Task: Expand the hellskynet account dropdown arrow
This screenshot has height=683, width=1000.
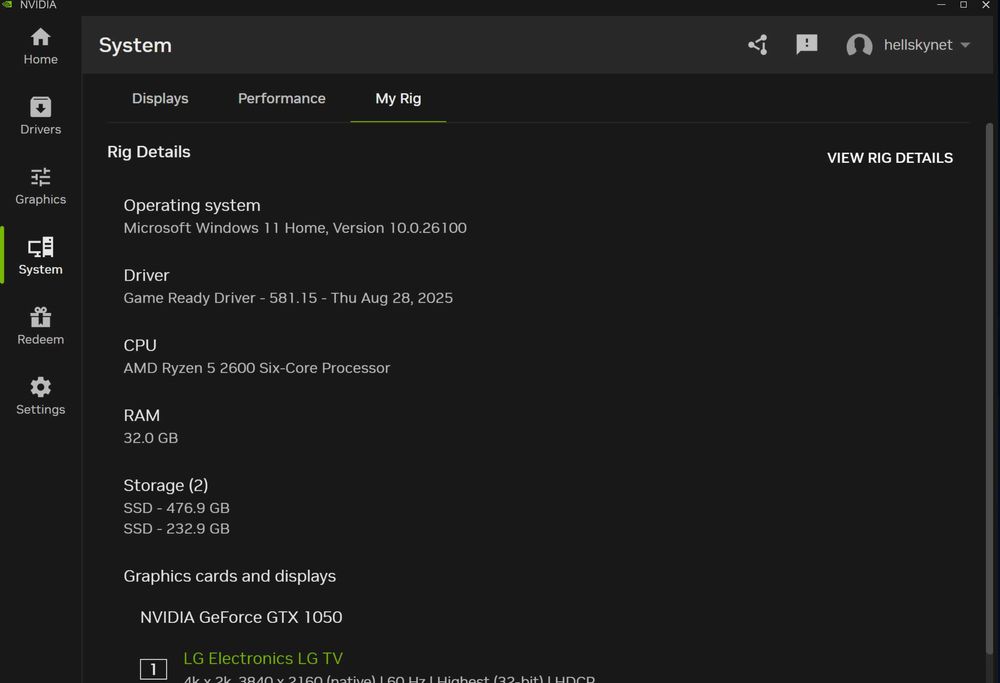Action: tap(965, 45)
